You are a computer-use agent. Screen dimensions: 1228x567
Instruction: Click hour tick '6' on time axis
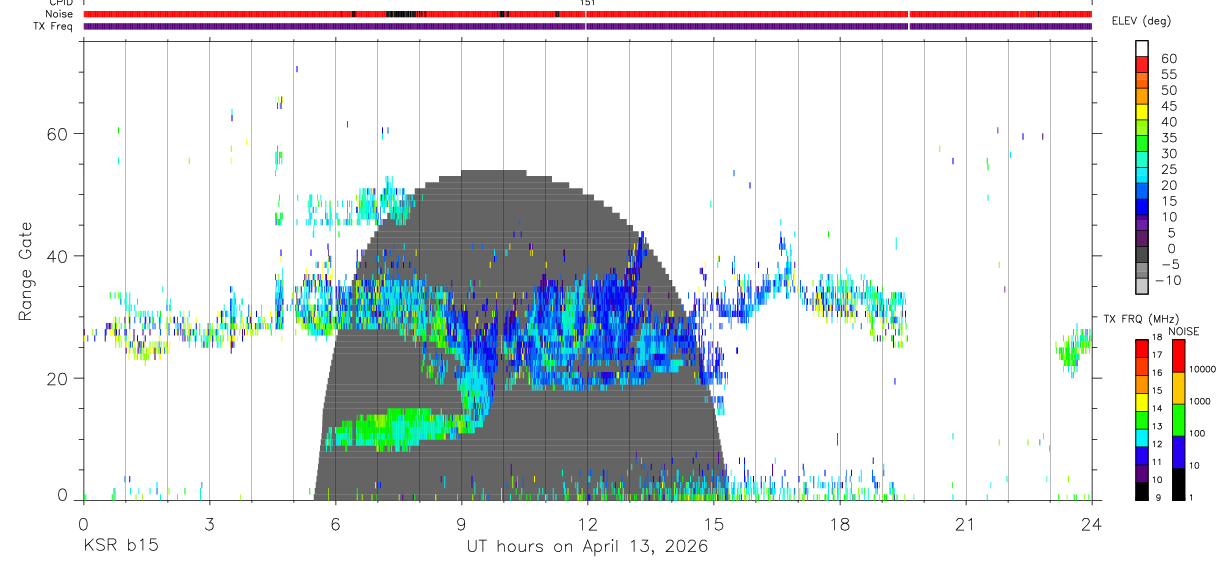pos(335,524)
